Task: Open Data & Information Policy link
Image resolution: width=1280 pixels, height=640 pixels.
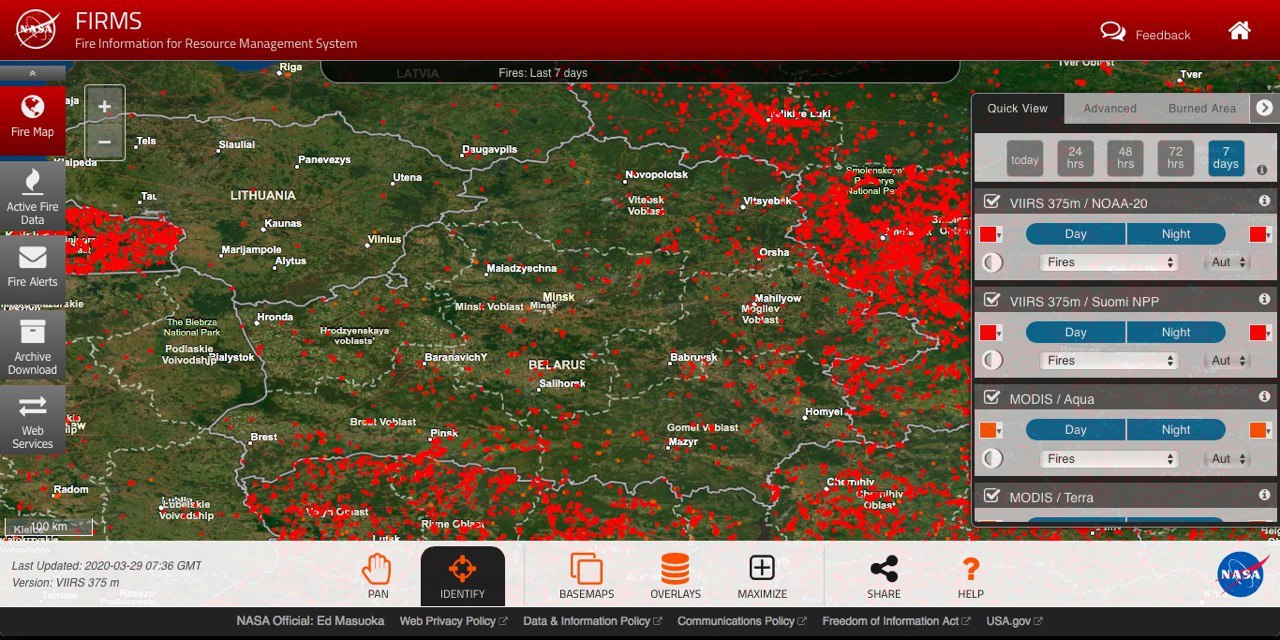Action: pyautogui.click(x=592, y=621)
